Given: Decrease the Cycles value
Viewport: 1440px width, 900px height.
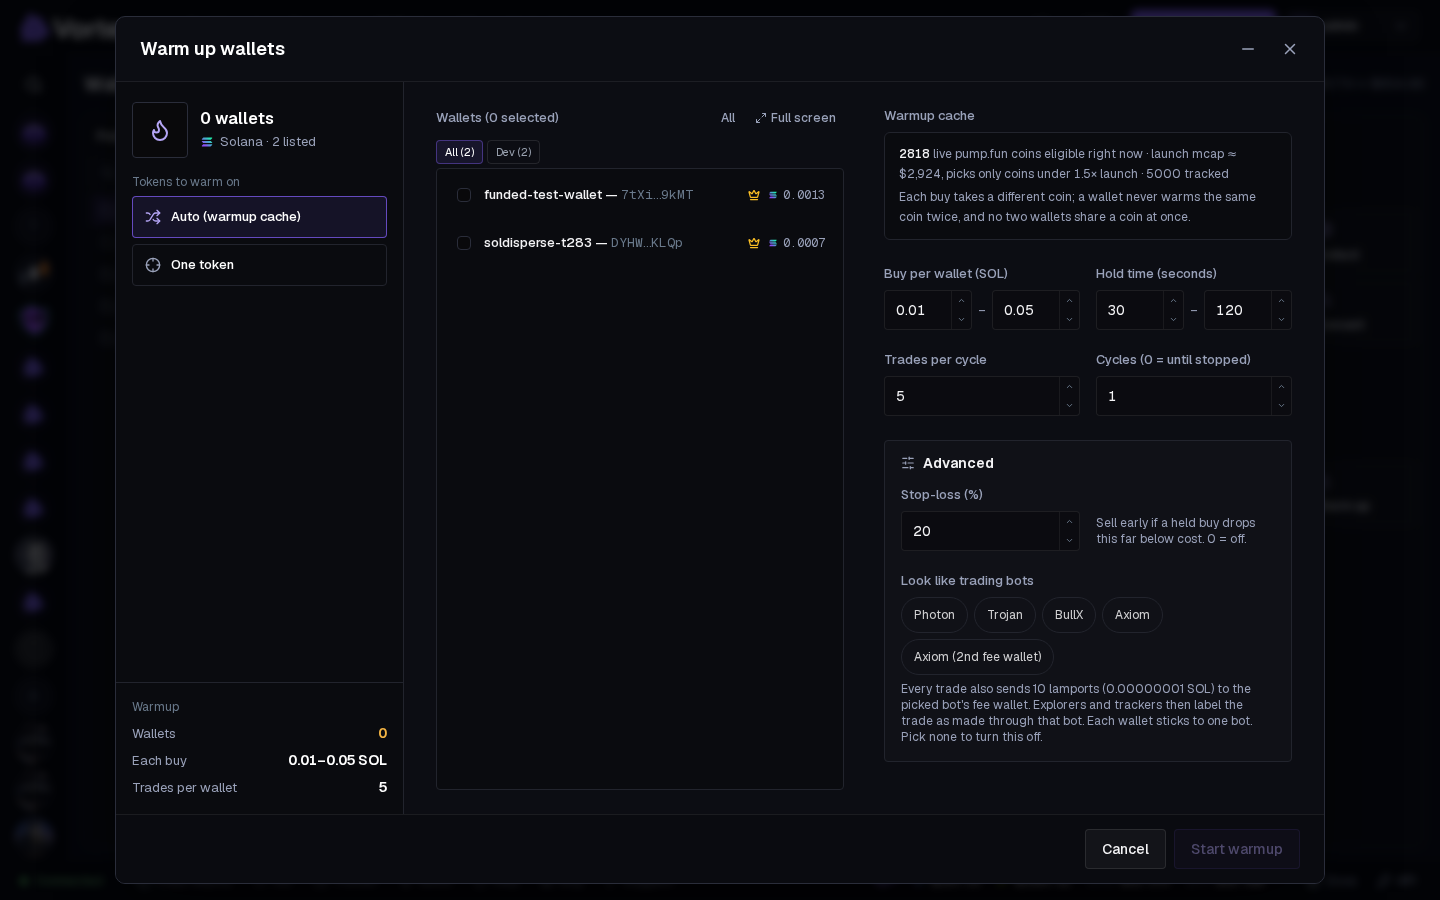Looking at the screenshot, I should 1281,406.
